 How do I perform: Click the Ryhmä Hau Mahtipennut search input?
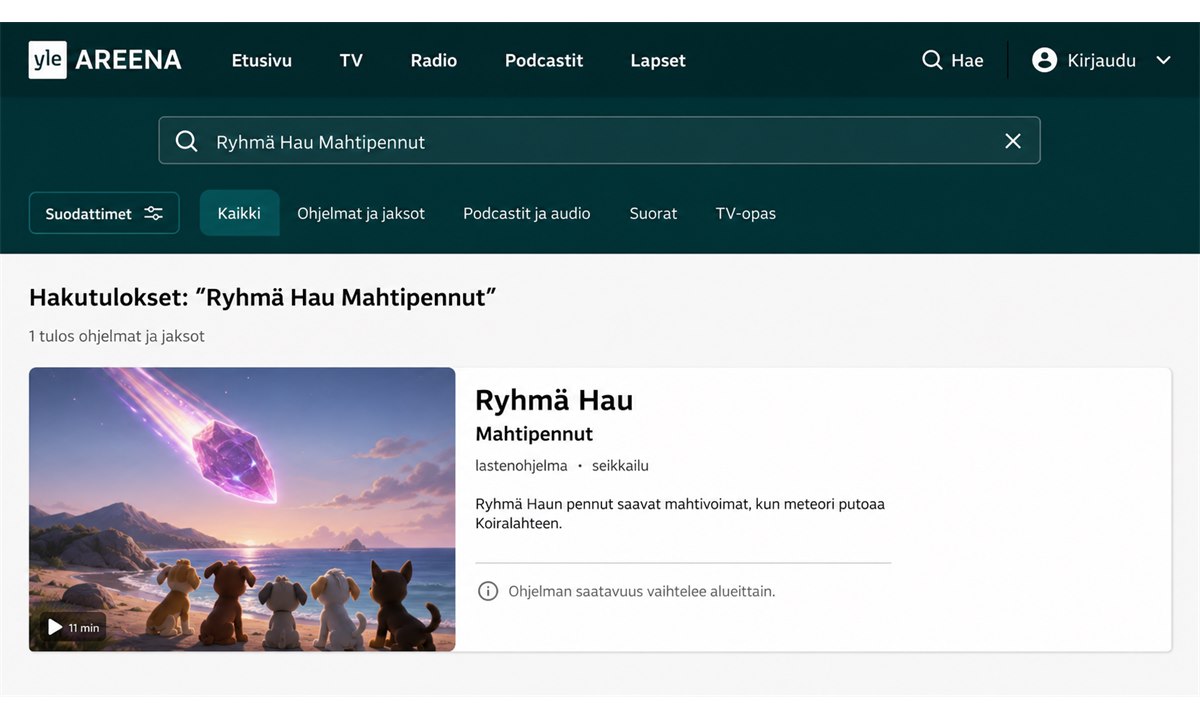(599, 141)
